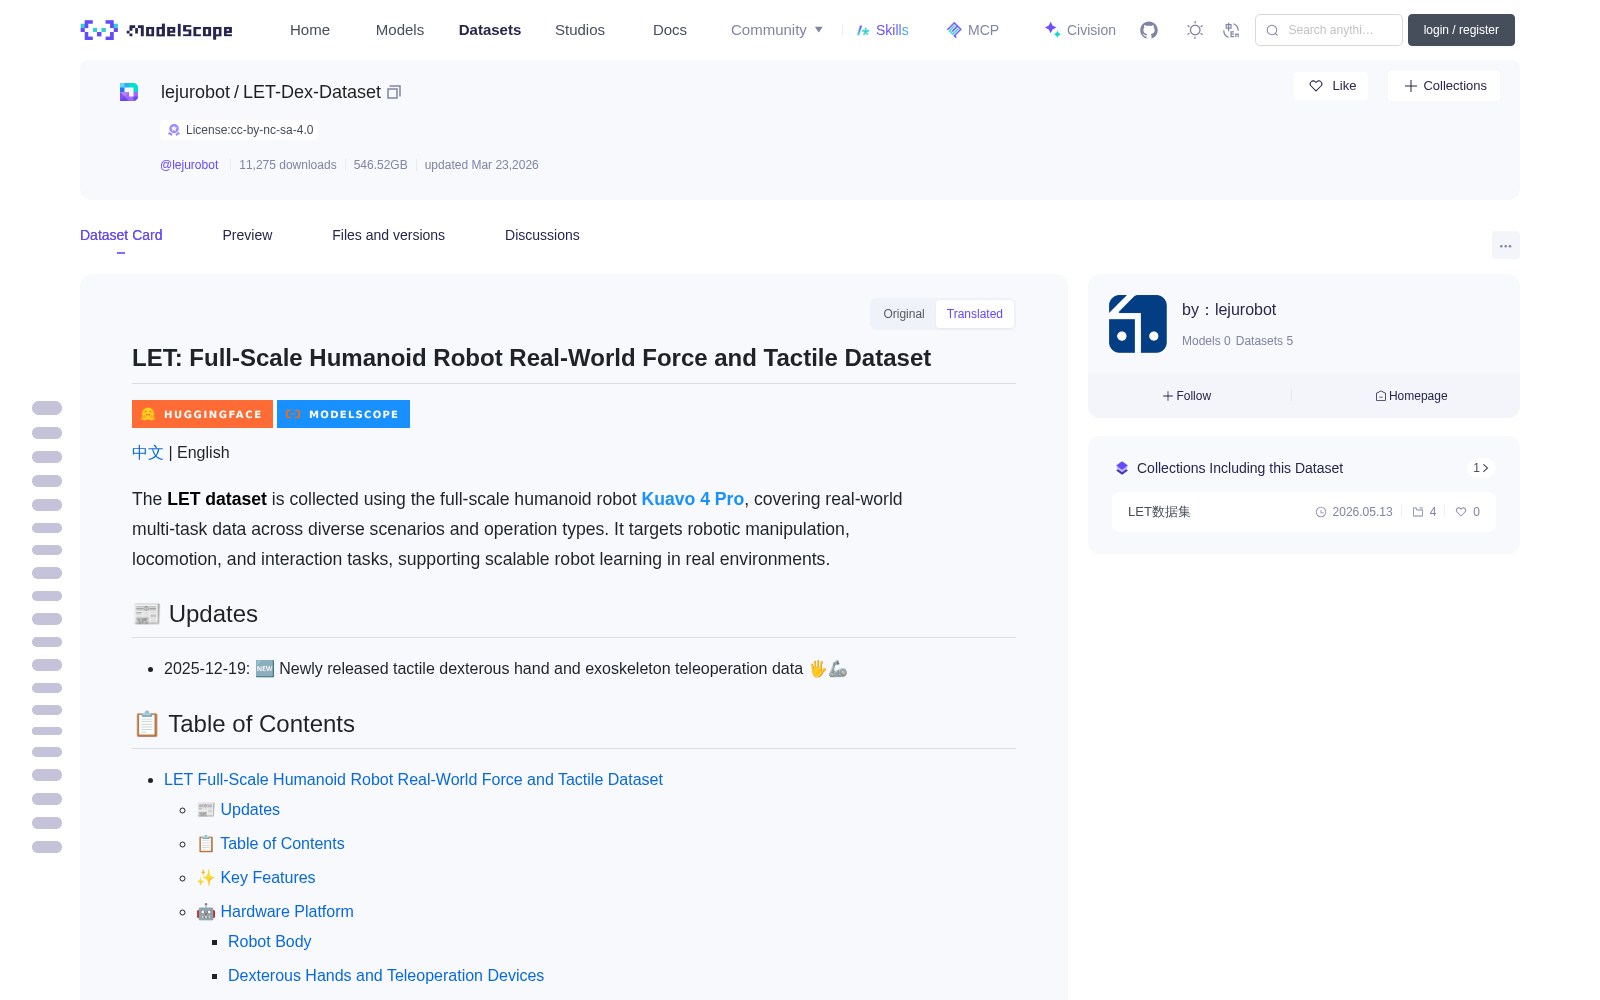1600x1000 pixels.
Task: Open the Skills page
Action: [882, 30]
